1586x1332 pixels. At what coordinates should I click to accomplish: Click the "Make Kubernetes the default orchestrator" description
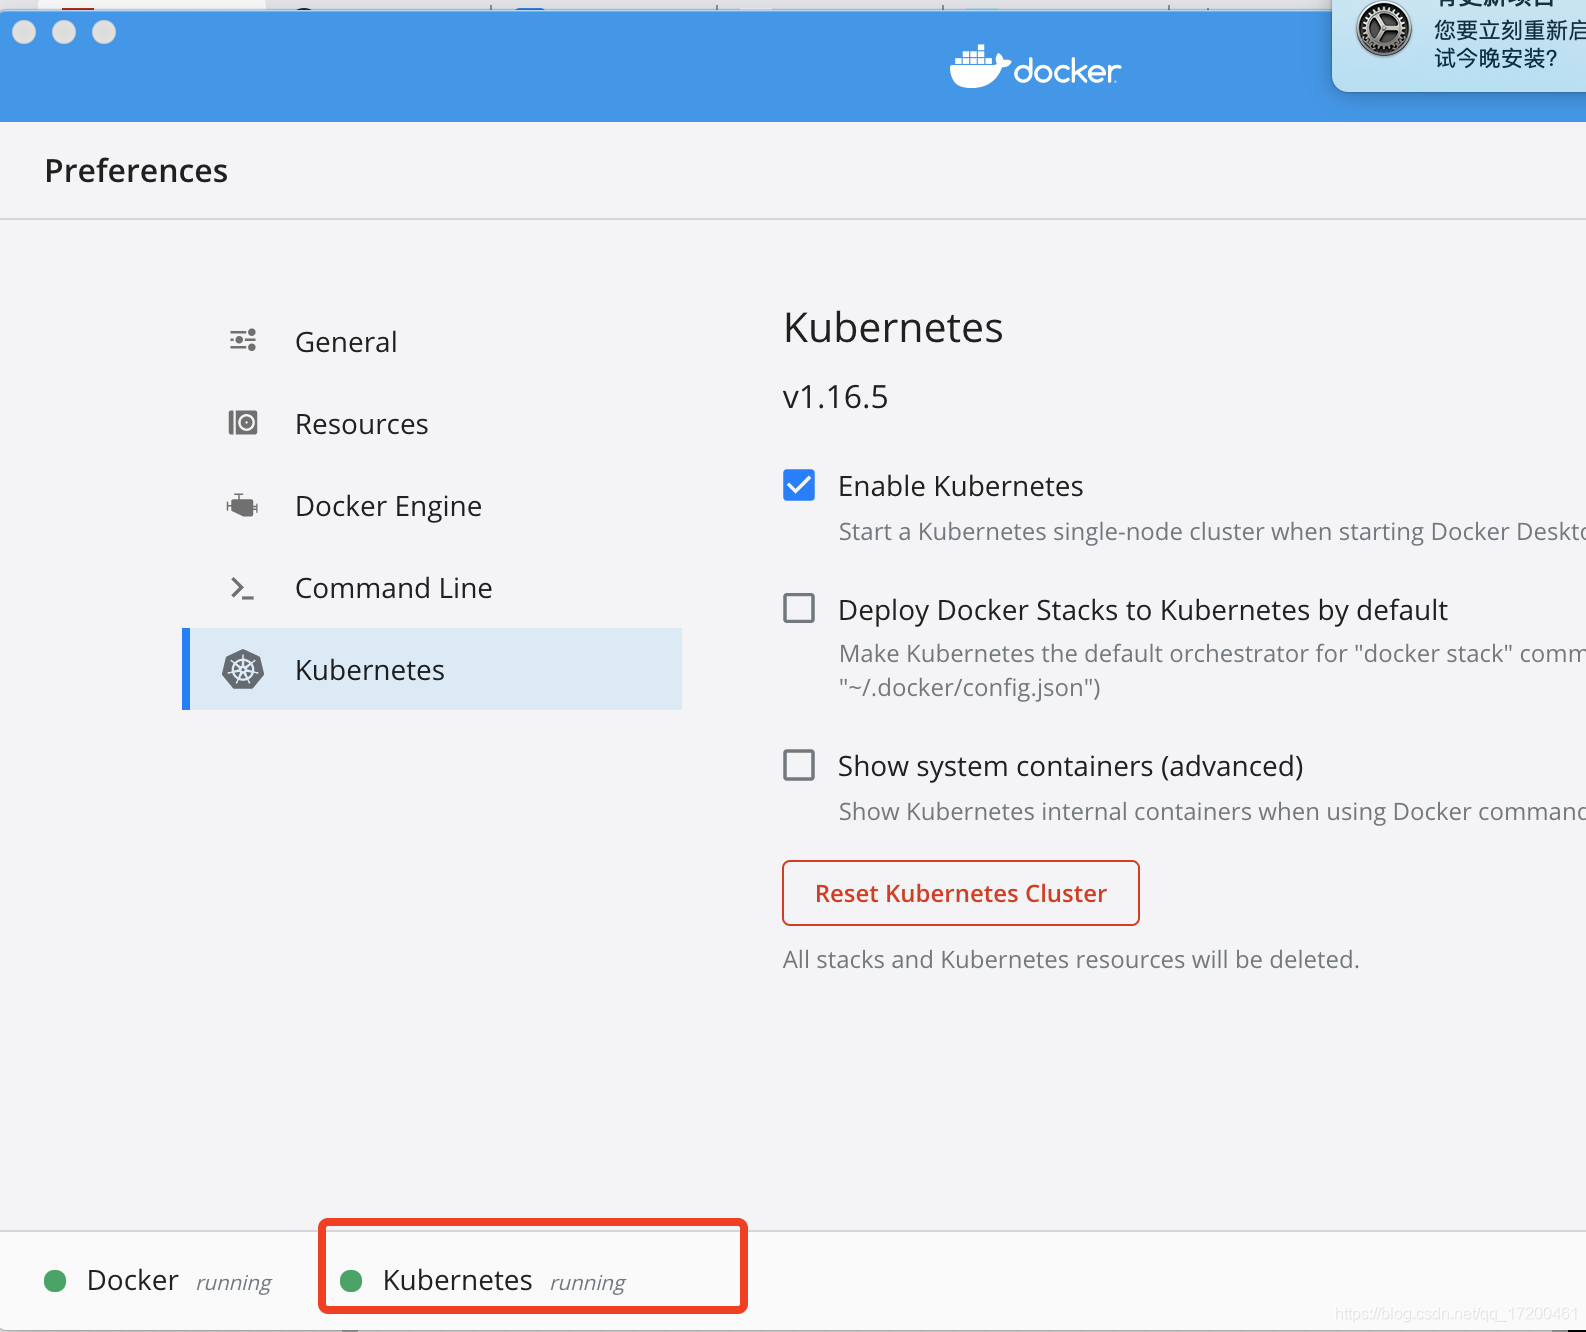point(1212,670)
